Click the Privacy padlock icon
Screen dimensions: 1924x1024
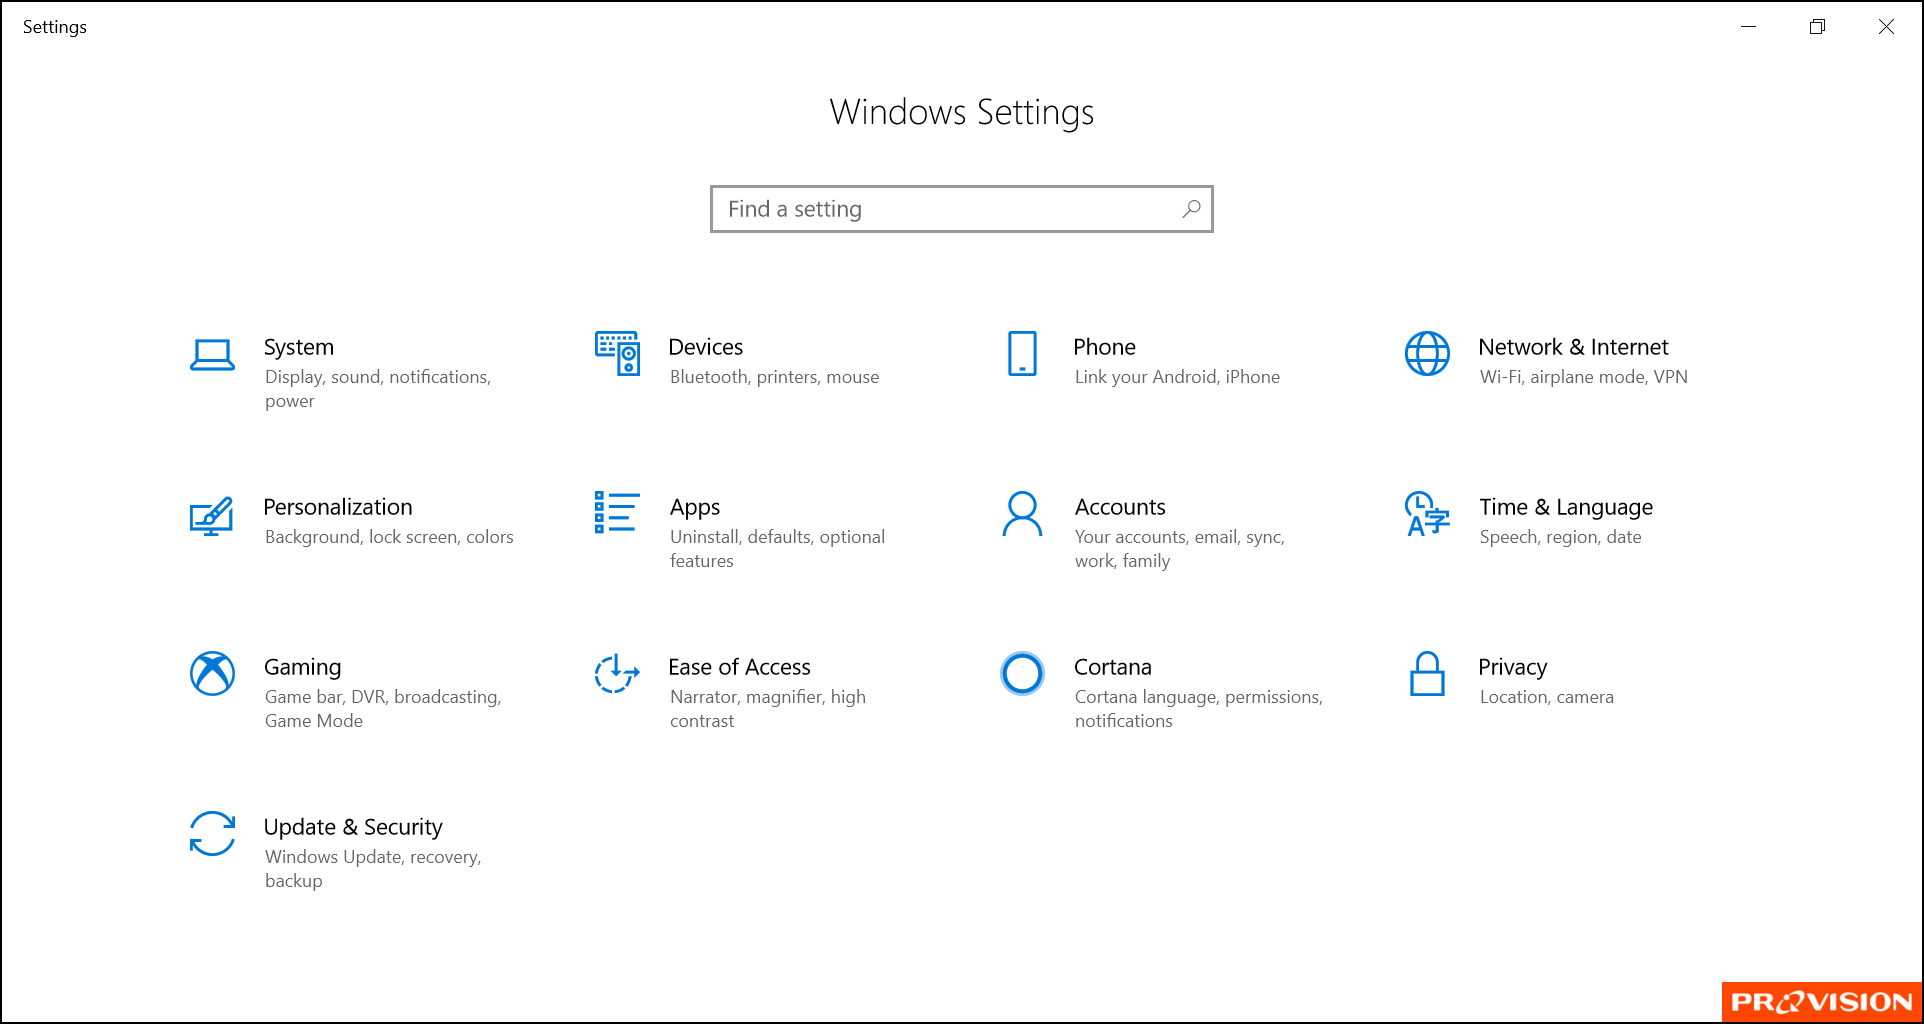pos(1427,673)
